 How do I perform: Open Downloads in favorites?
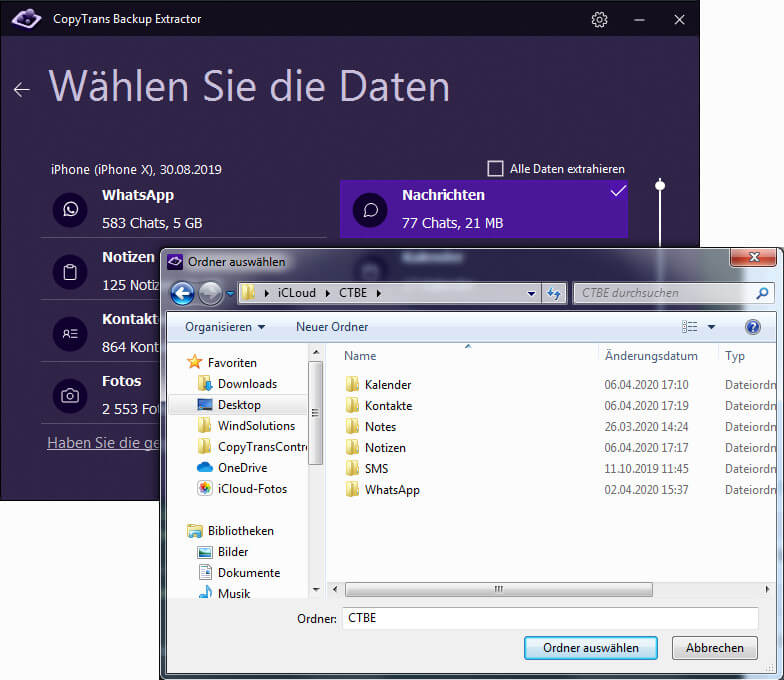237,384
